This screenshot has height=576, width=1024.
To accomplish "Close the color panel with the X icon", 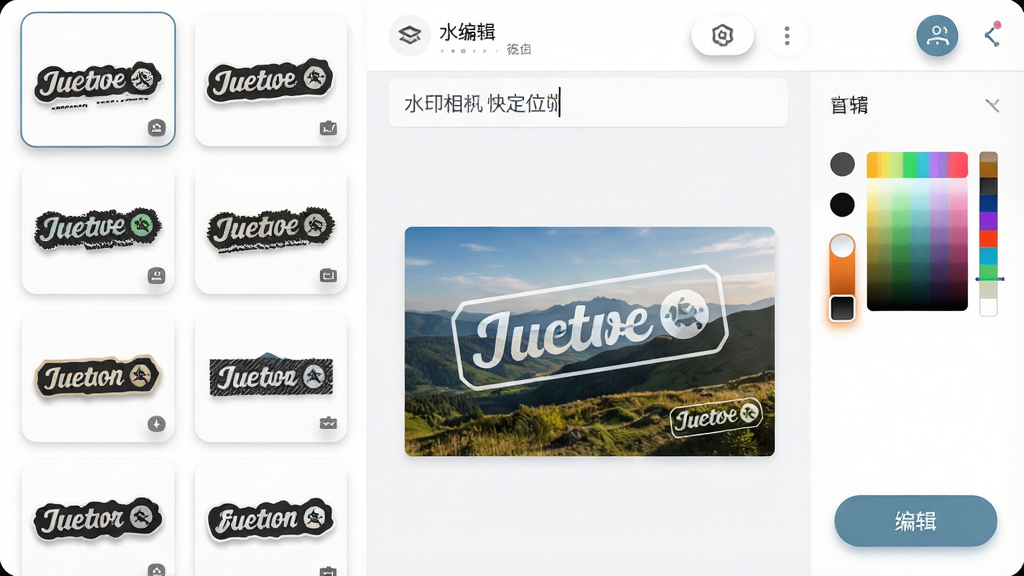I will pos(993,105).
